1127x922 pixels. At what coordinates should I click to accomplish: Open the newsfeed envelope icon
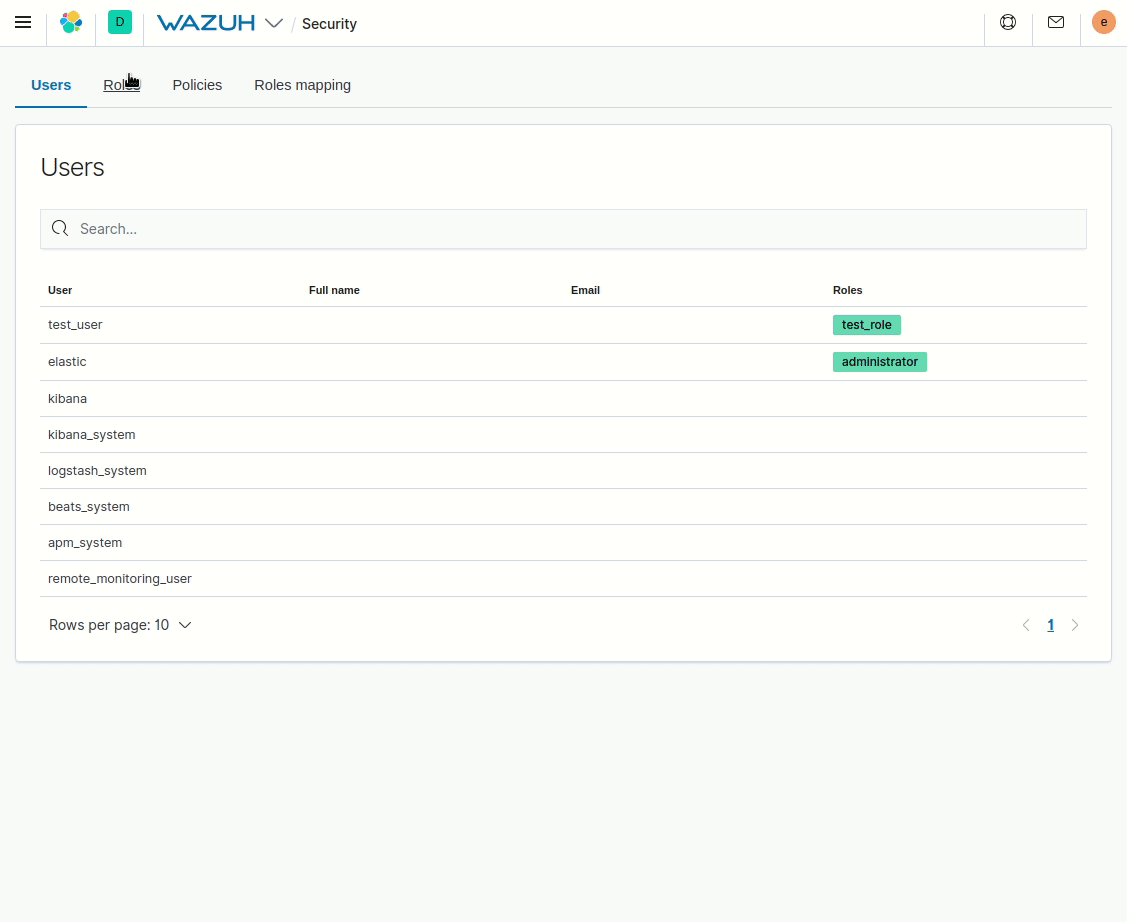(x=1055, y=21)
